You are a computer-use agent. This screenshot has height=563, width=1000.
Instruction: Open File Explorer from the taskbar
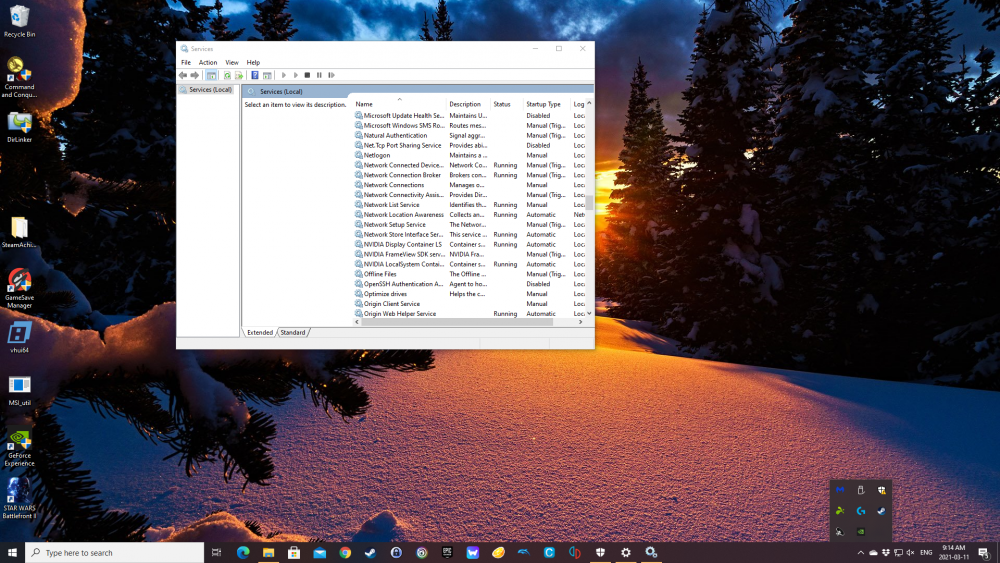[268, 552]
